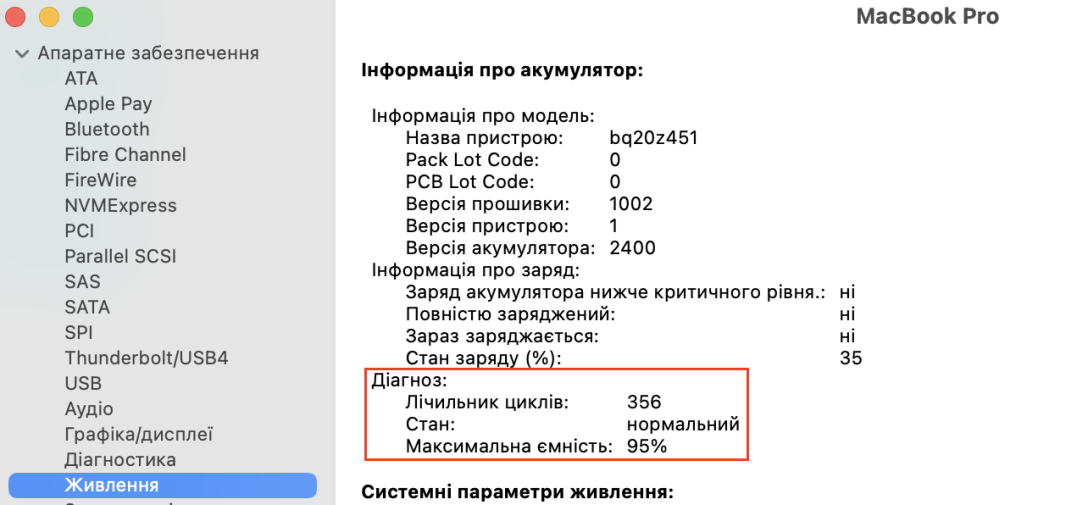Click Parallel SCSI in the sidebar
Screen dimensions: 1088x505
click(x=120, y=257)
